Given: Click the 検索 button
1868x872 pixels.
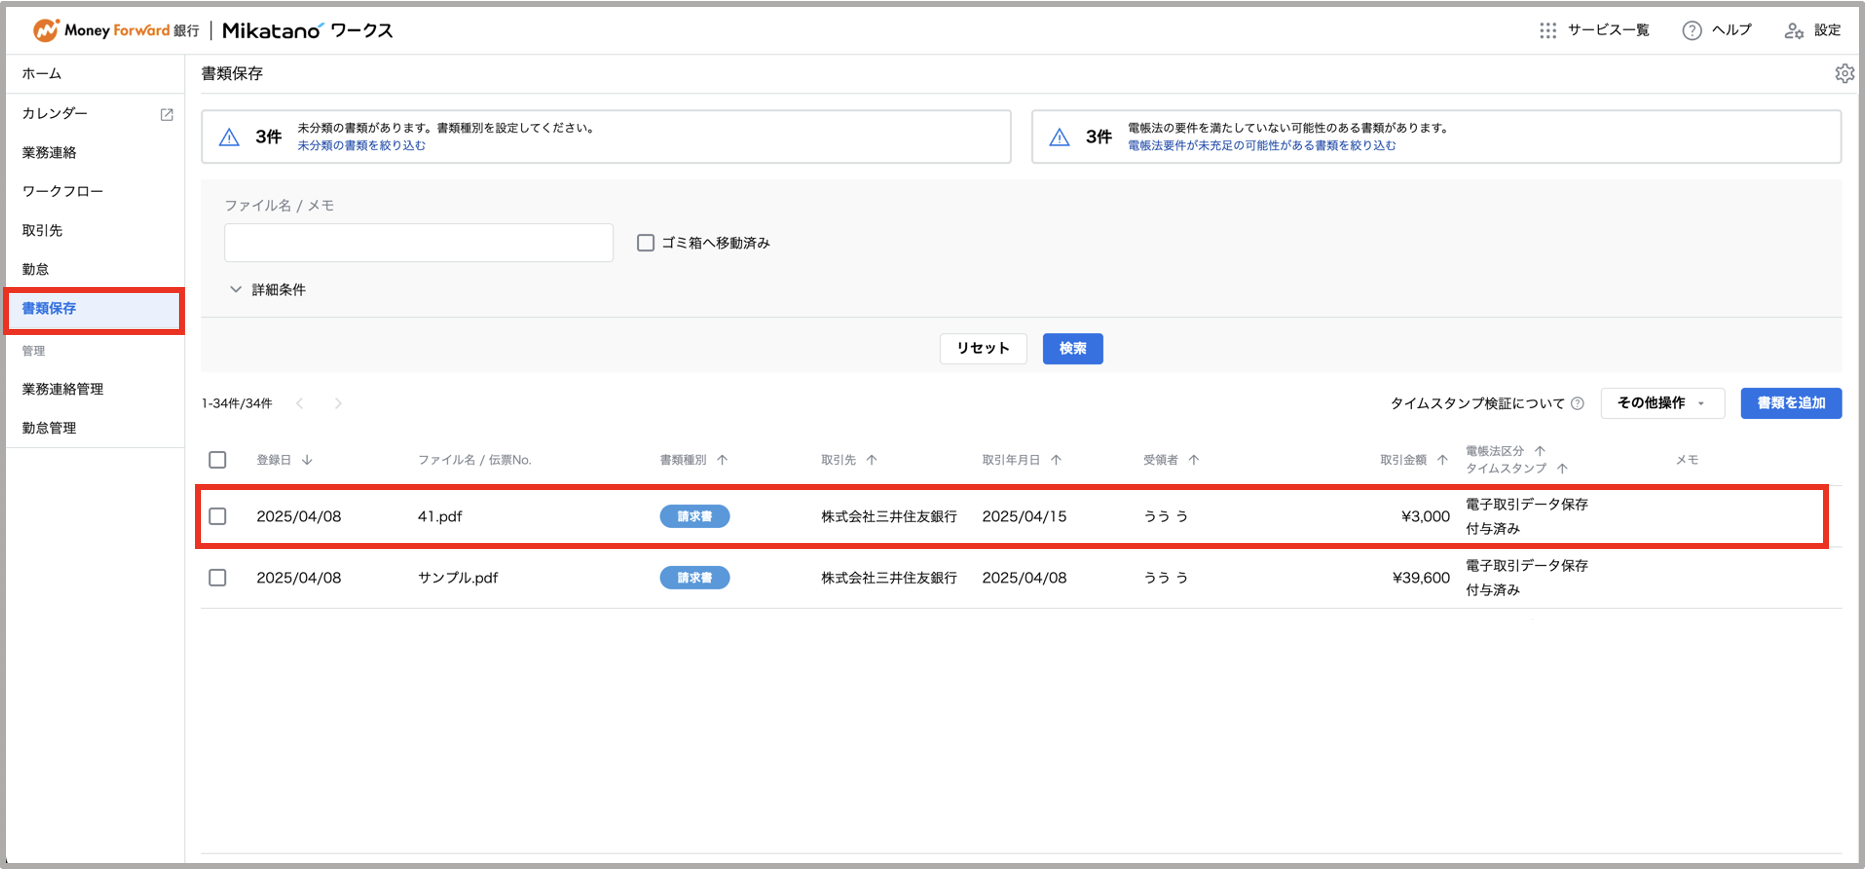Looking at the screenshot, I should pyautogui.click(x=1073, y=349).
